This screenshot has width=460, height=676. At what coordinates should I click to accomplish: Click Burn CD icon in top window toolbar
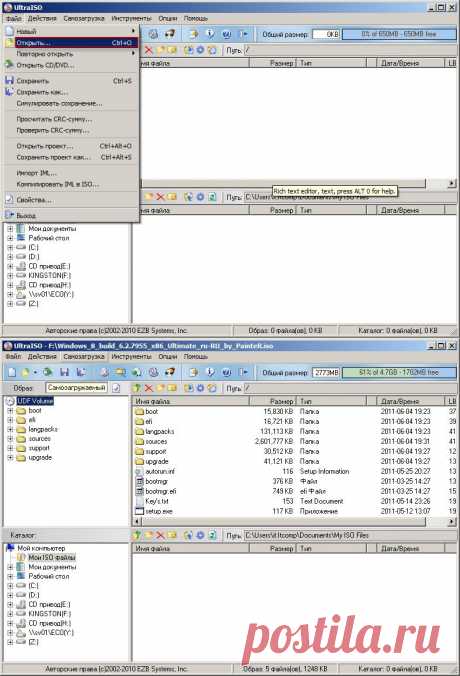[153, 34]
